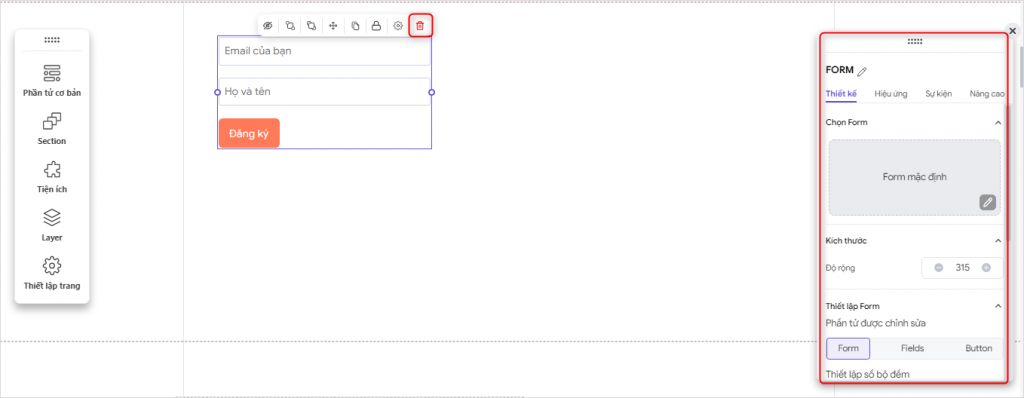This screenshot has width=1024, height=398.
Task: Select the Fields segment option
Action: tap(912, 348)
